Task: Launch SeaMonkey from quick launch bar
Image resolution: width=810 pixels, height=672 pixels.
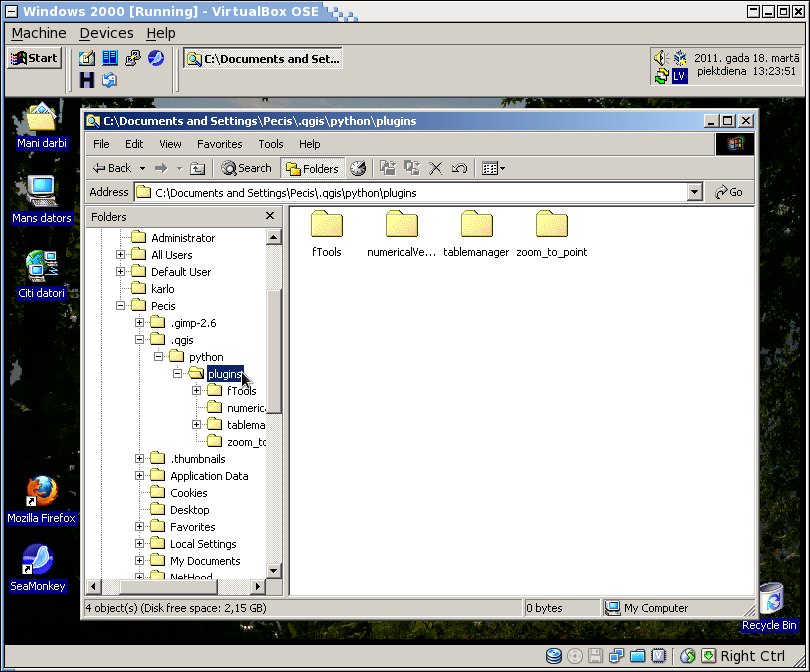Action: click(x=156, y=58)
